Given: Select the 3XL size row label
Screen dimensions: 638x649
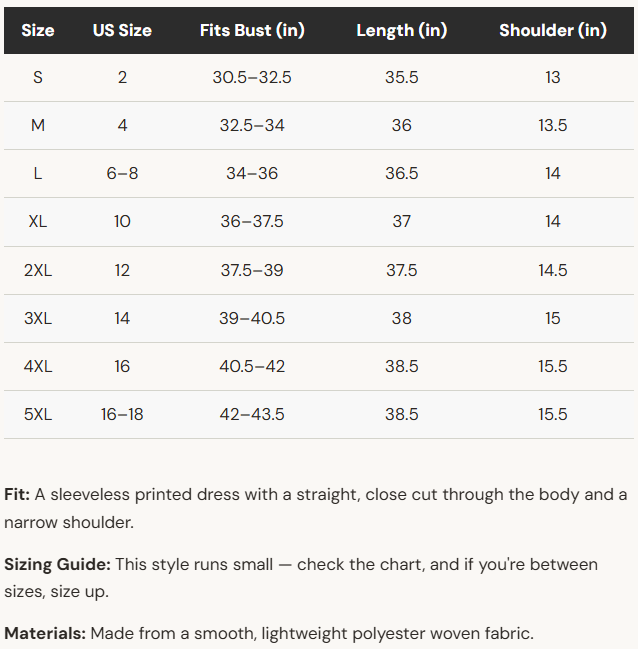Looking at the screenshot, I should coord(38,318).
